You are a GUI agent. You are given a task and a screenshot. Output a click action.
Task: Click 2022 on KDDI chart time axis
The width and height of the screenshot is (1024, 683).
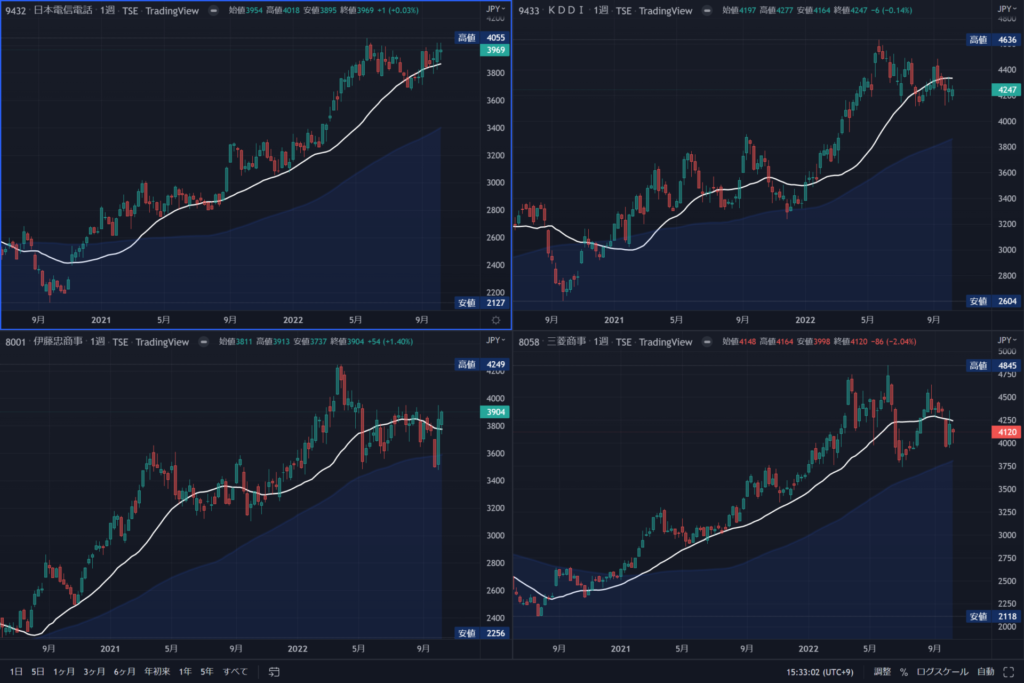[805, 320]
